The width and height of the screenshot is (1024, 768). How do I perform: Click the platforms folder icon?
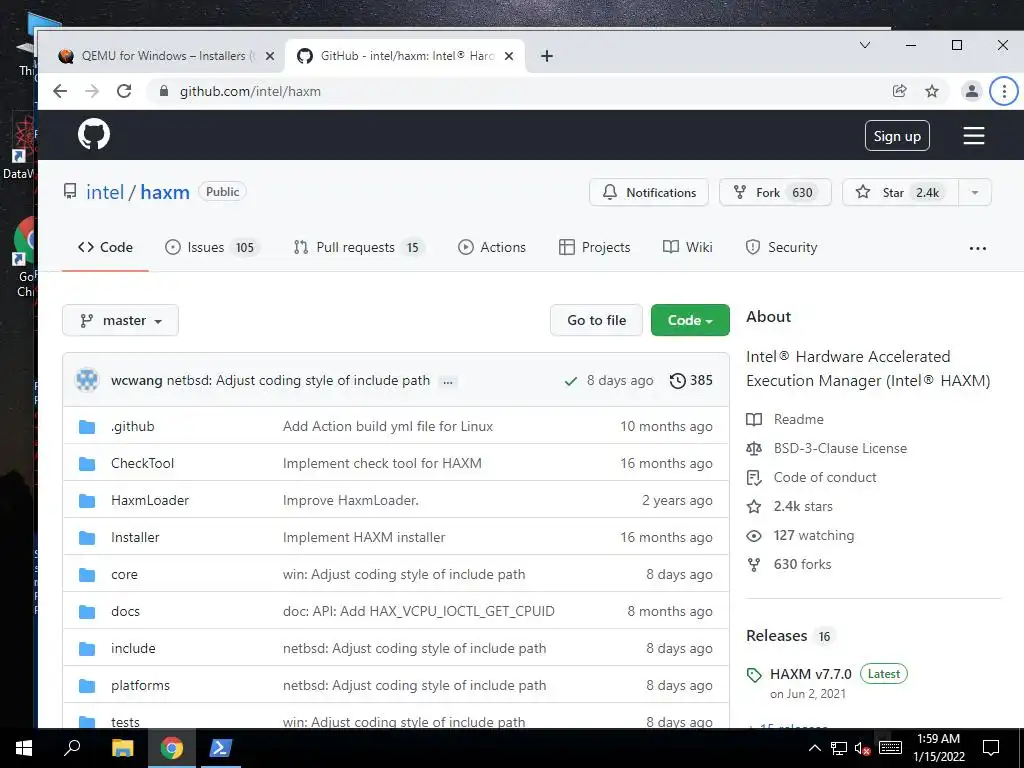tap(87, 686)
